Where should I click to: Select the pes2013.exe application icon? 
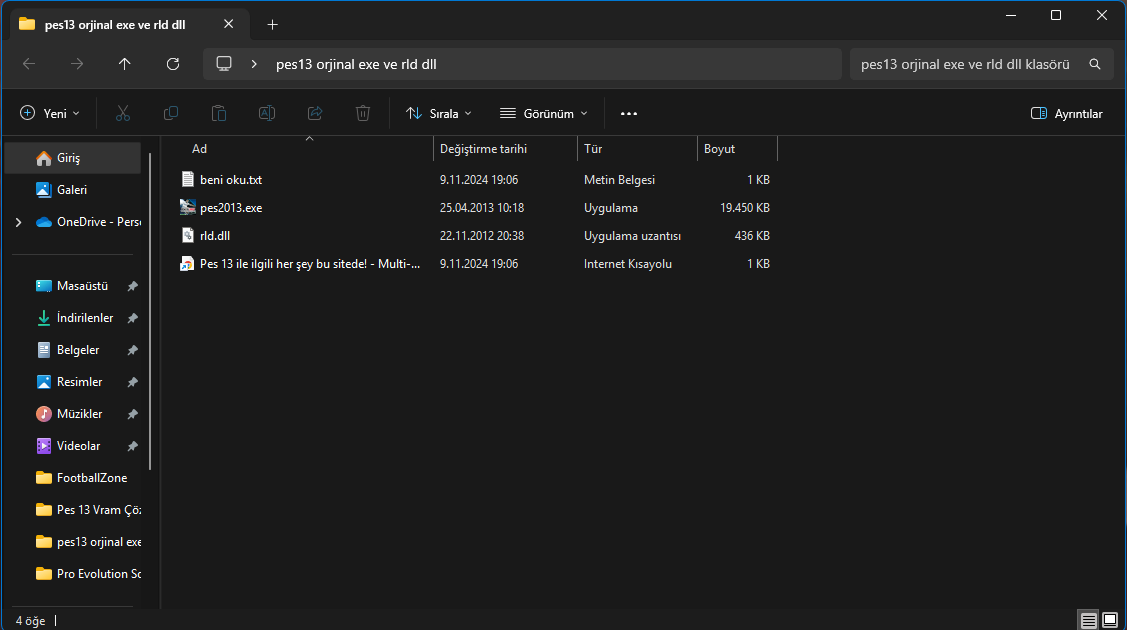(188, 208)
